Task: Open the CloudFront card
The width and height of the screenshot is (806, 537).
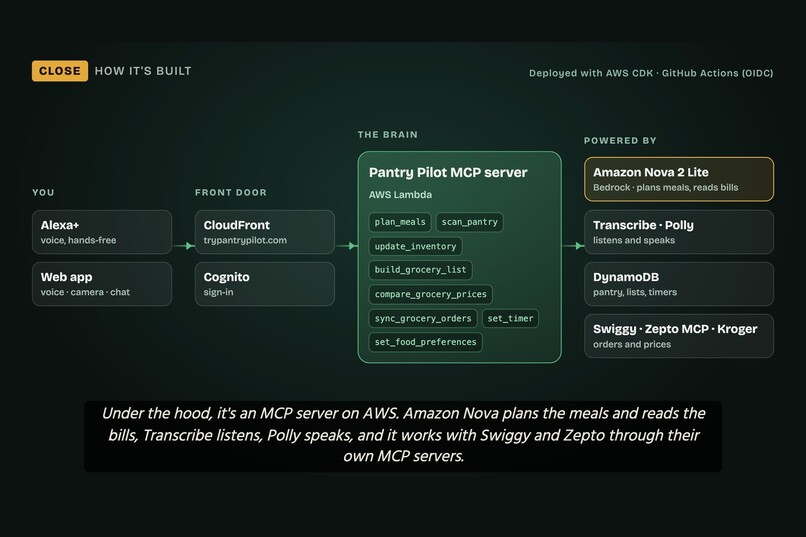Action: 265,232
